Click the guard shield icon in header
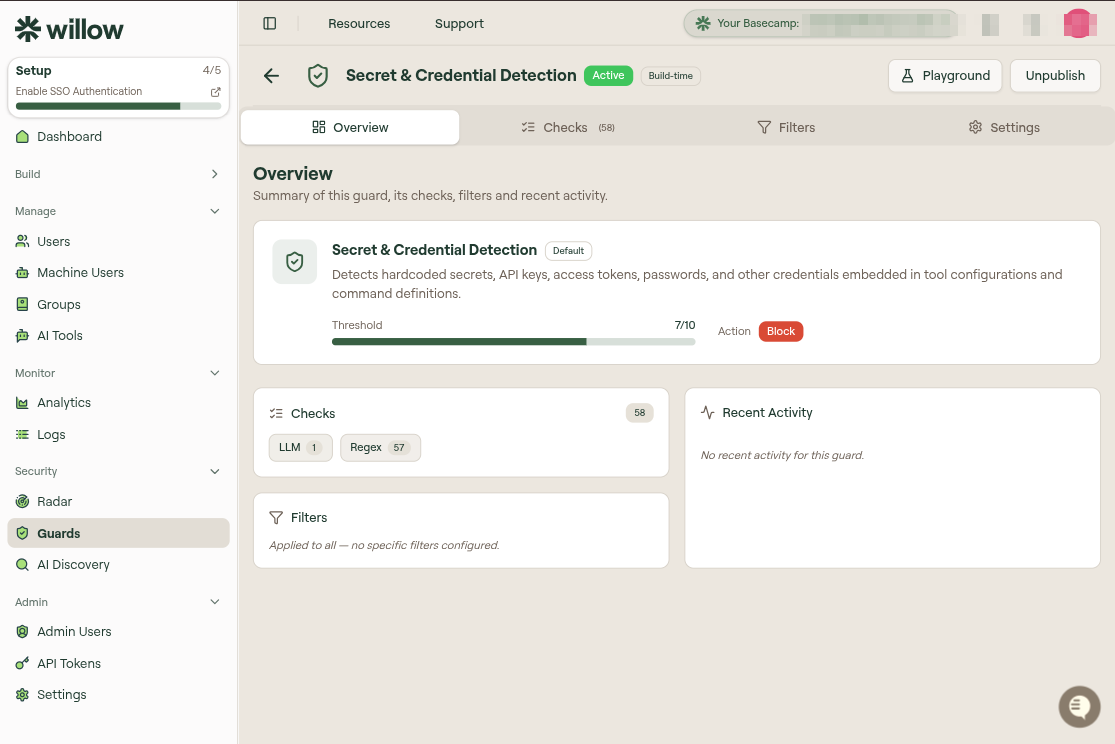1115x744 pixels. tap(318, 75)
